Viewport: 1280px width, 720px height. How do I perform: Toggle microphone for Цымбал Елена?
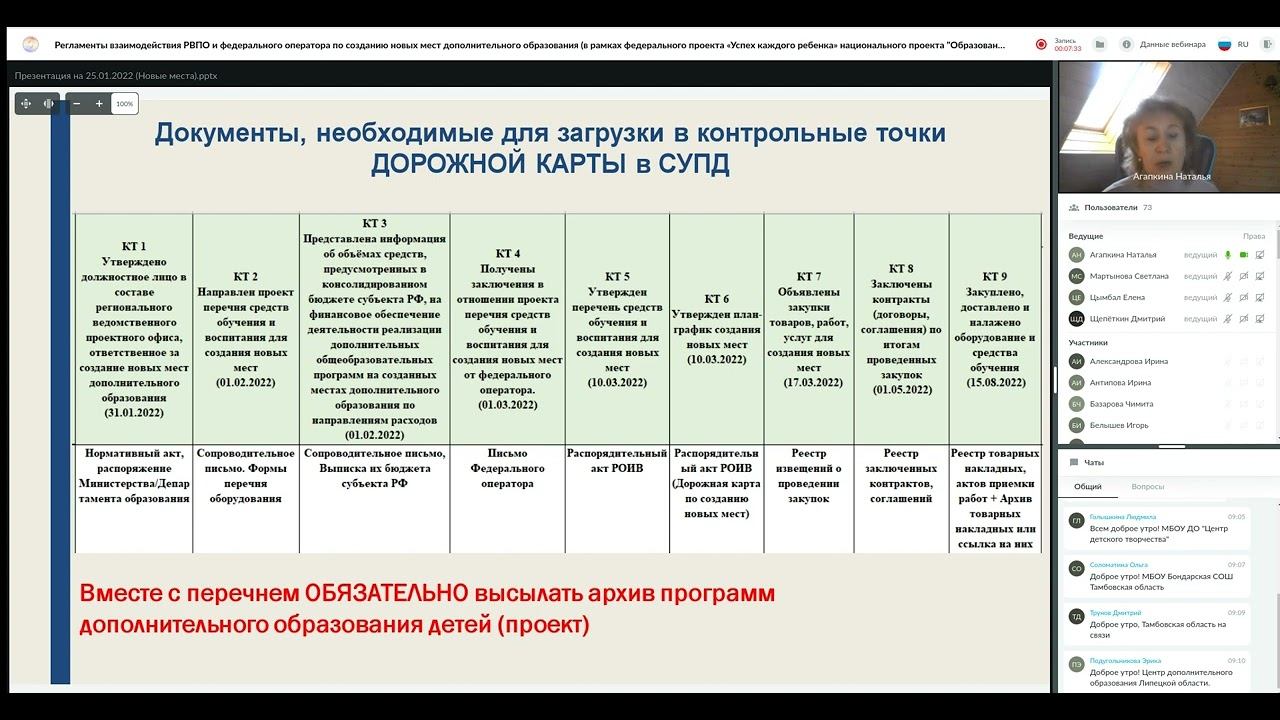(1228, 297)
